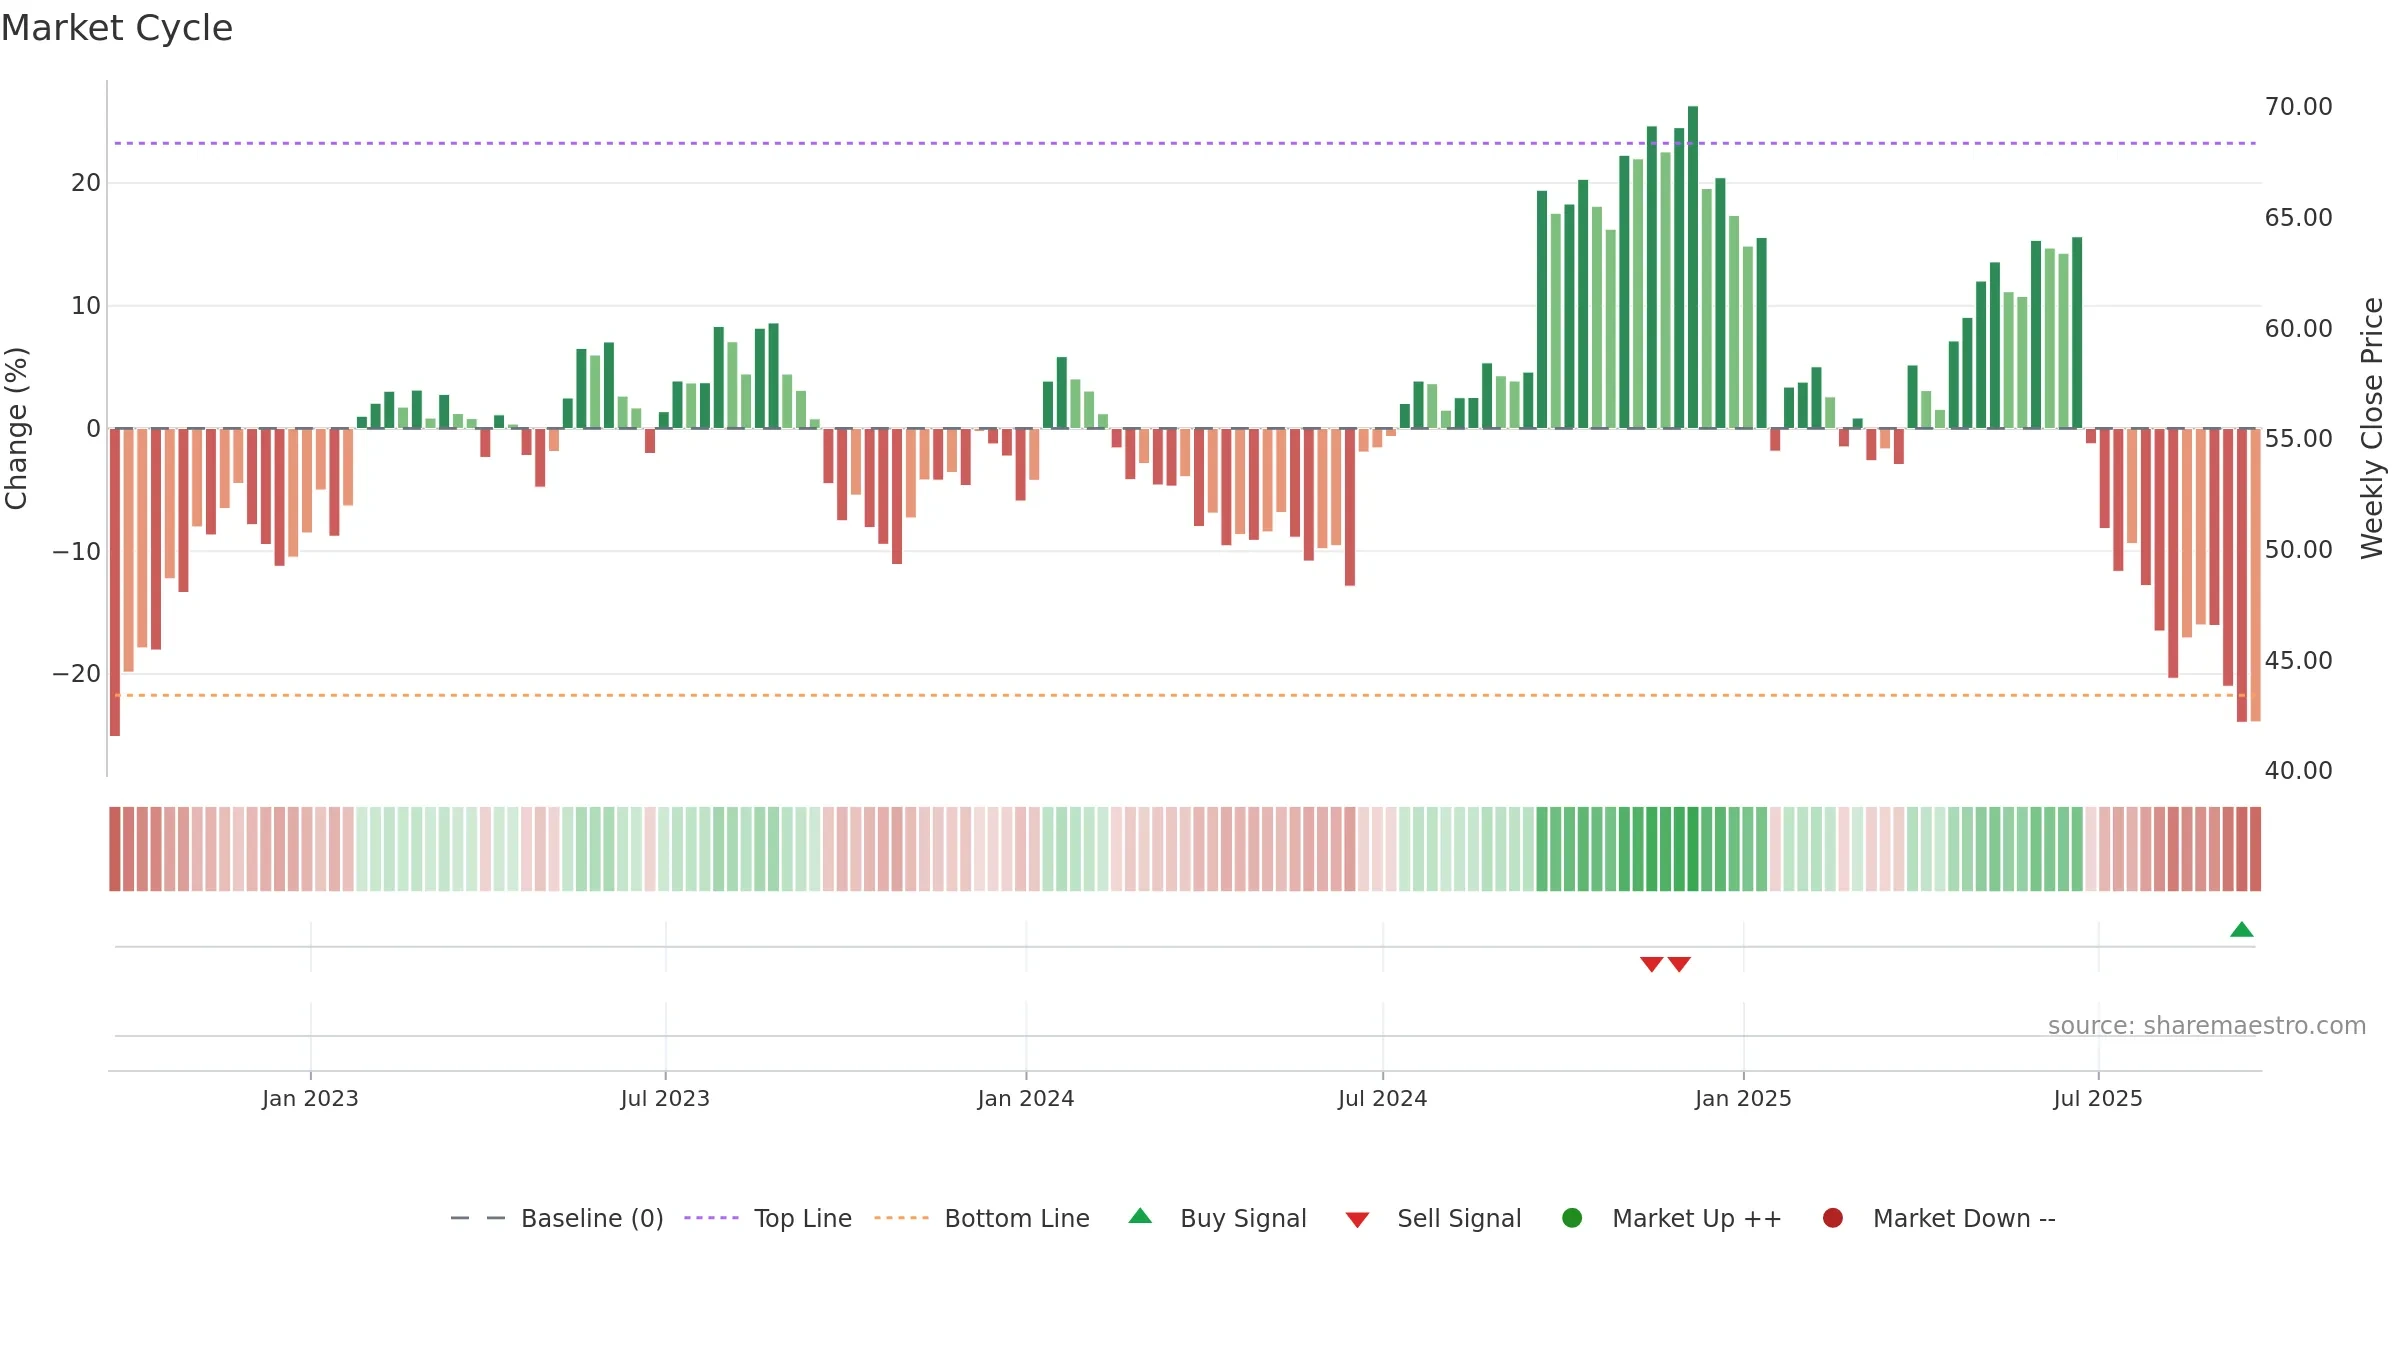Click the −20 tick on Change axis
This screenshot has width=2400, height=1350.
[x=77, y=673]
